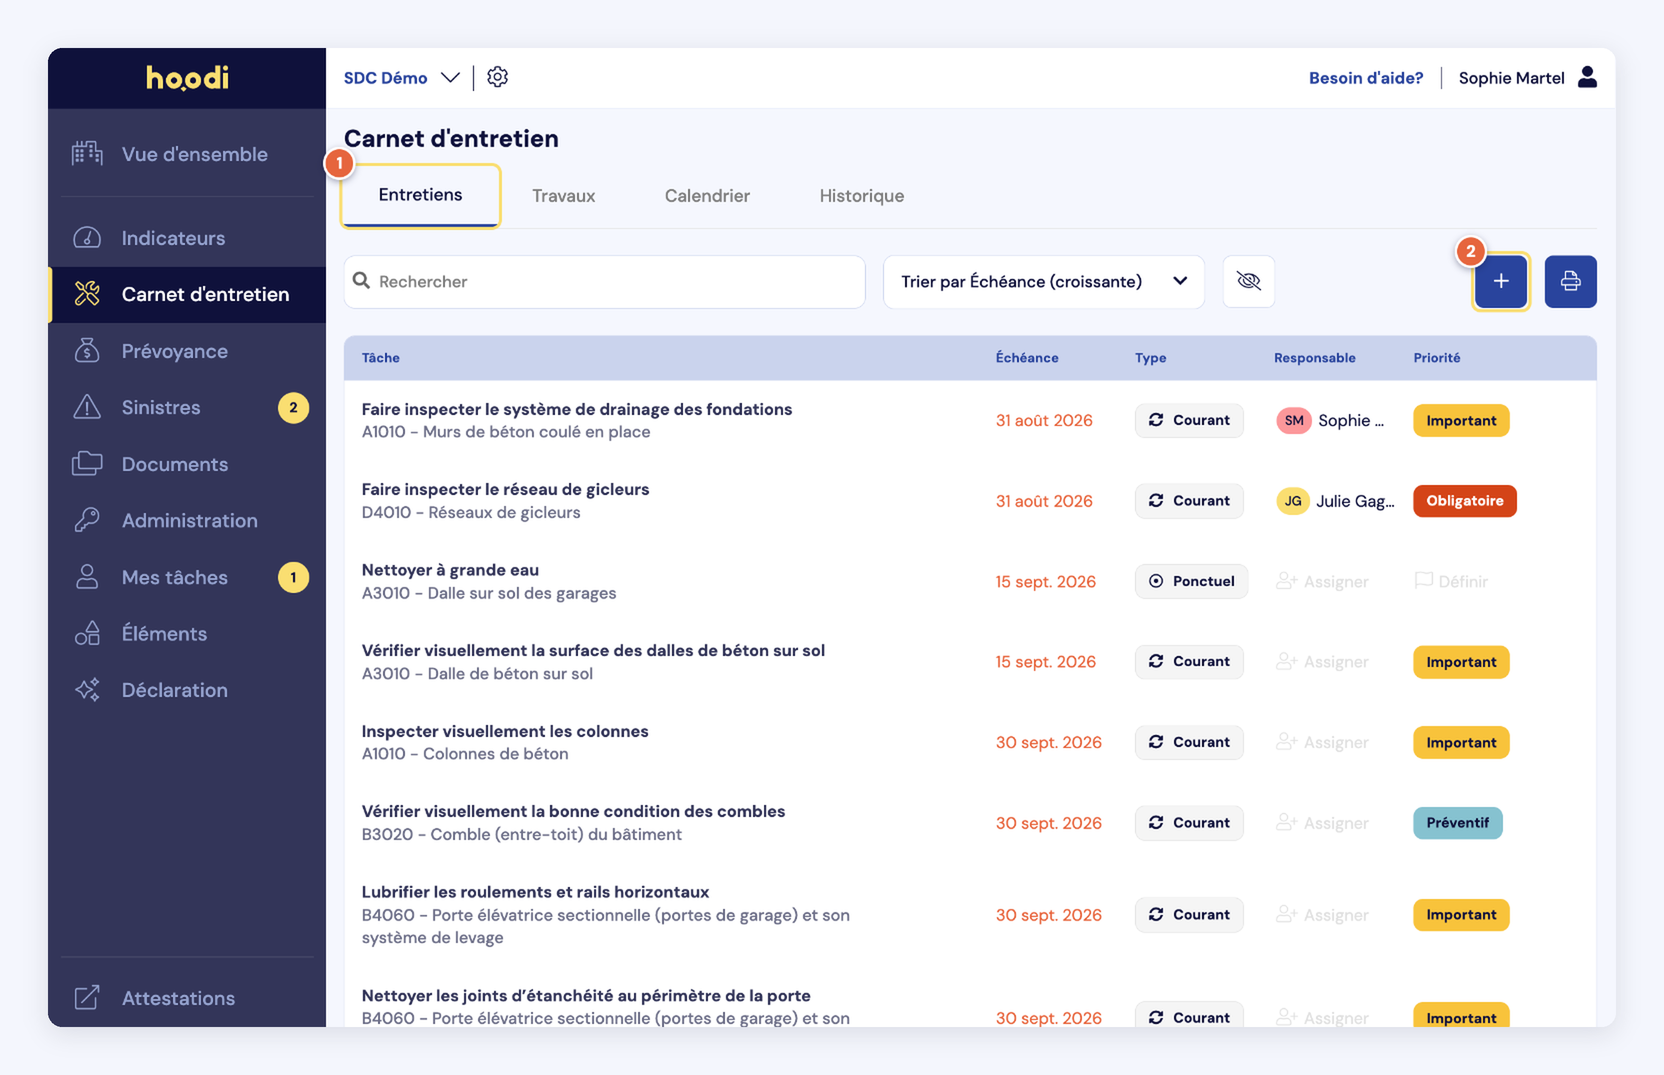Assign a responsable to Nettoyer à grande eau

(1322, 582)
